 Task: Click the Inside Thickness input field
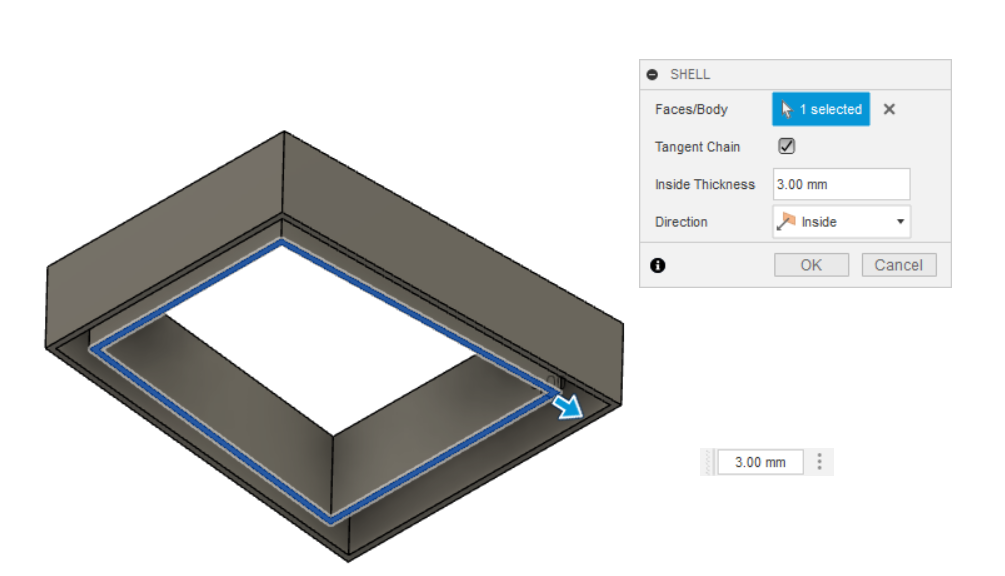click(841, 184)
